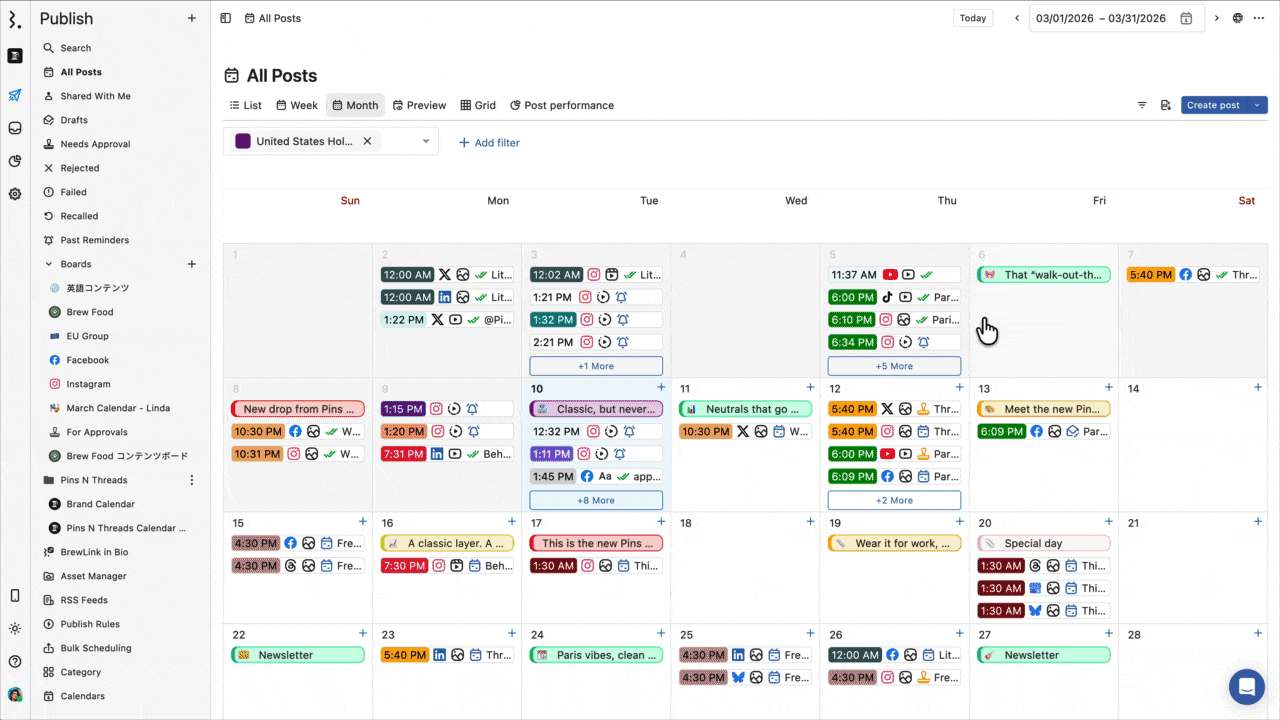Switch to the Post performance tab
1280x720 pixels.
562,105
